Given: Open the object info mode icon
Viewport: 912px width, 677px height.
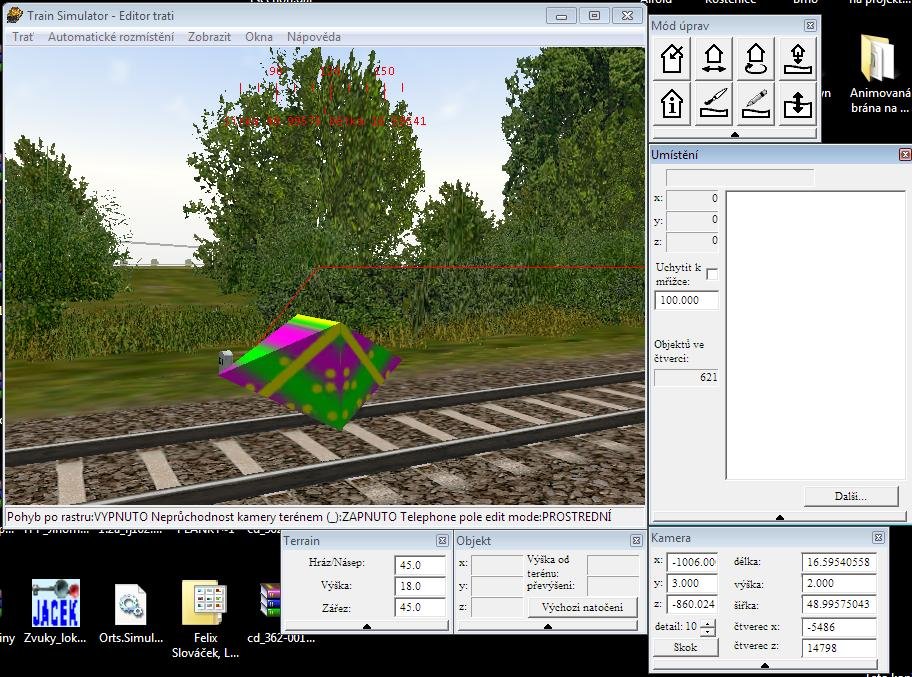Looking at the screenshot, I should coord(672,104).
